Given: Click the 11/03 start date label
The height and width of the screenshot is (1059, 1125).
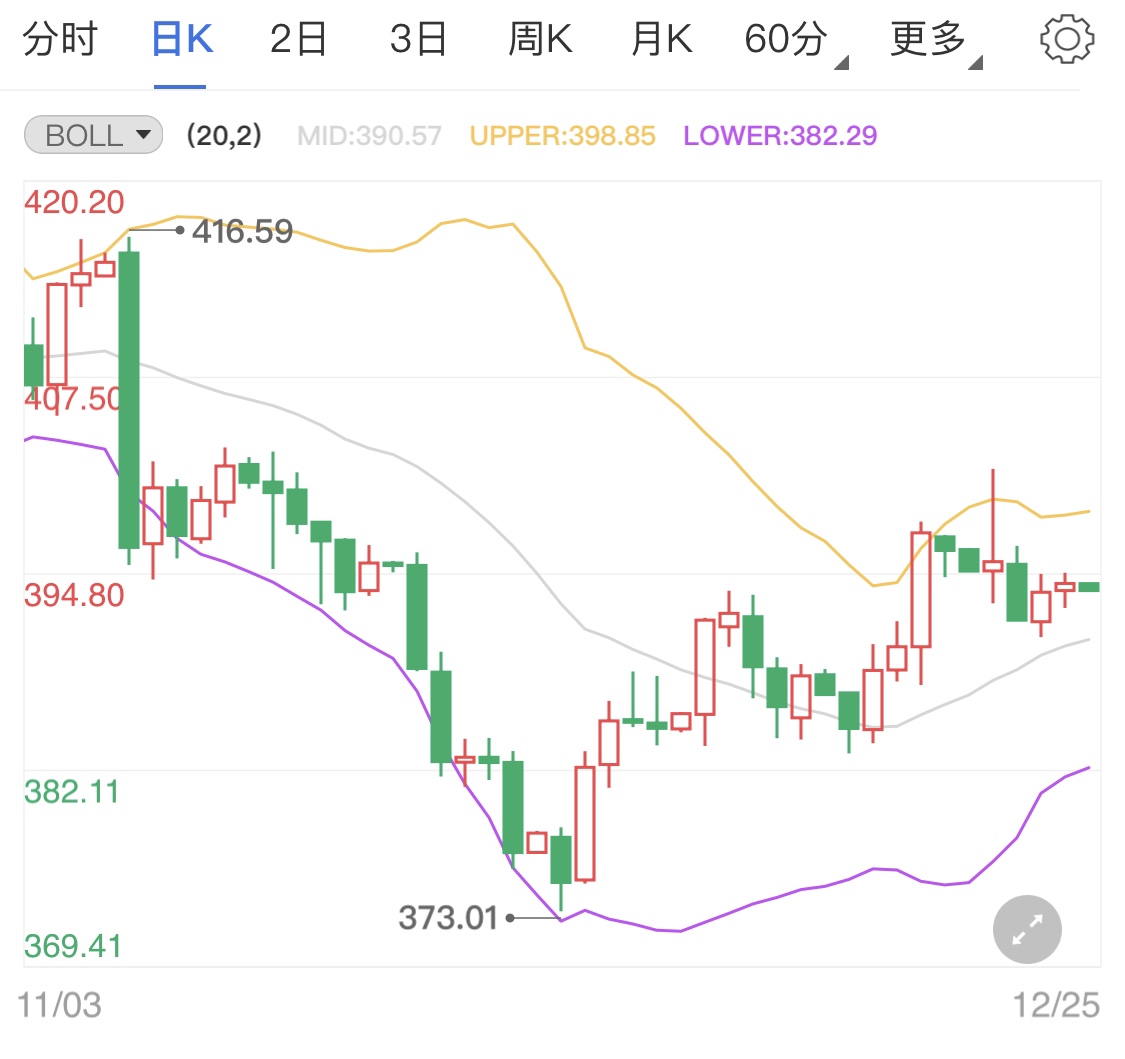Looking at the screenshot, I should click(x=59, y=1005).
